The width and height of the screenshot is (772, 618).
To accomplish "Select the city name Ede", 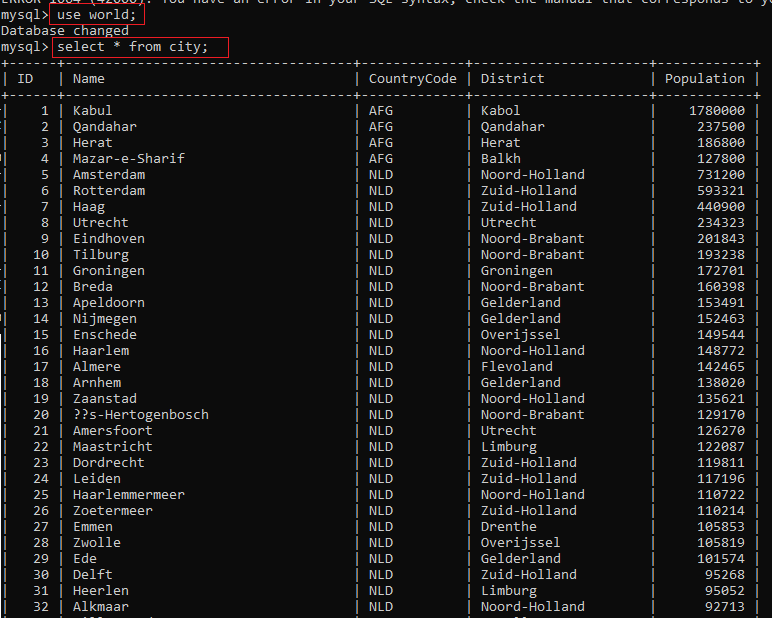I will pyautogui.click(x=85, y=559).
